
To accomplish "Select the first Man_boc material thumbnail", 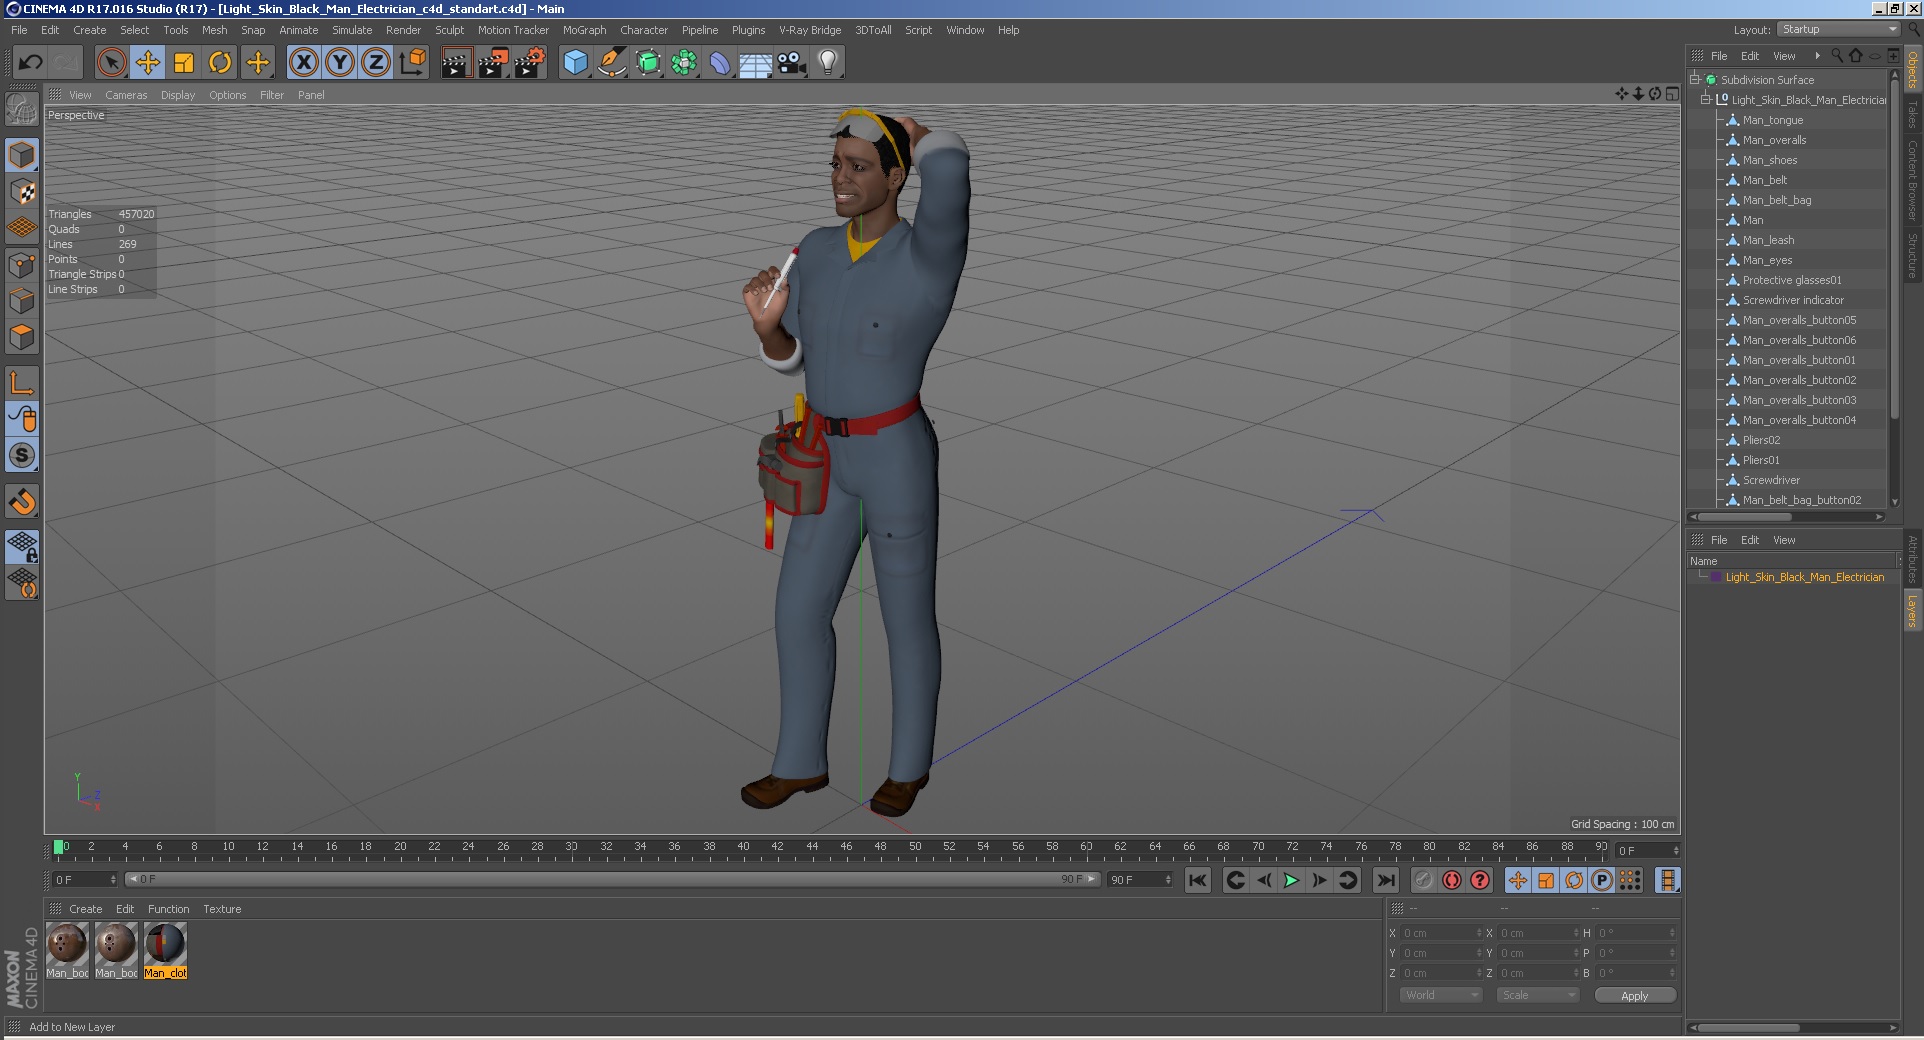I will click(x=67, y=950).
